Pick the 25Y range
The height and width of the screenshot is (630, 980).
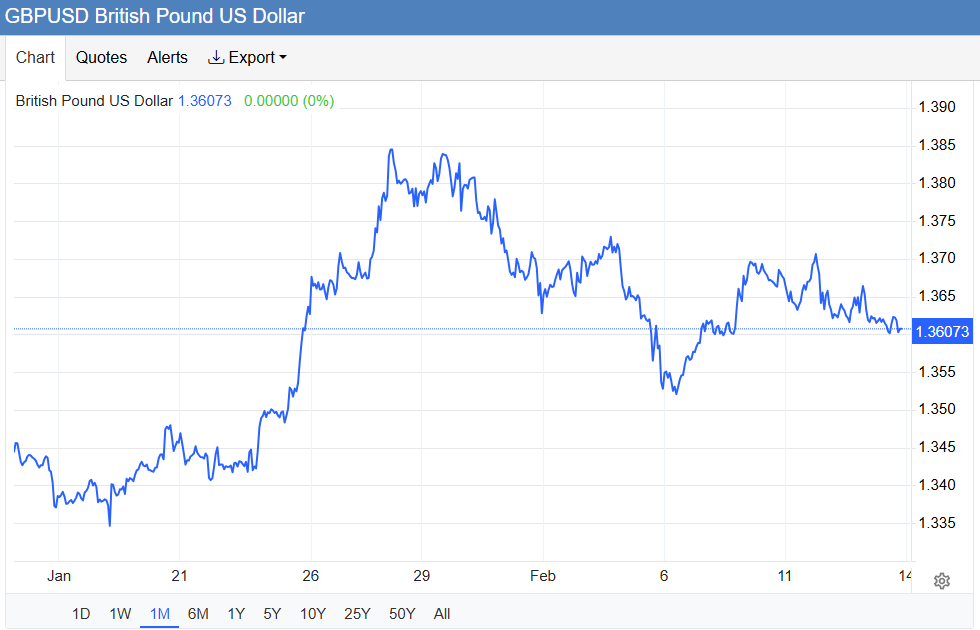(357, 613)
